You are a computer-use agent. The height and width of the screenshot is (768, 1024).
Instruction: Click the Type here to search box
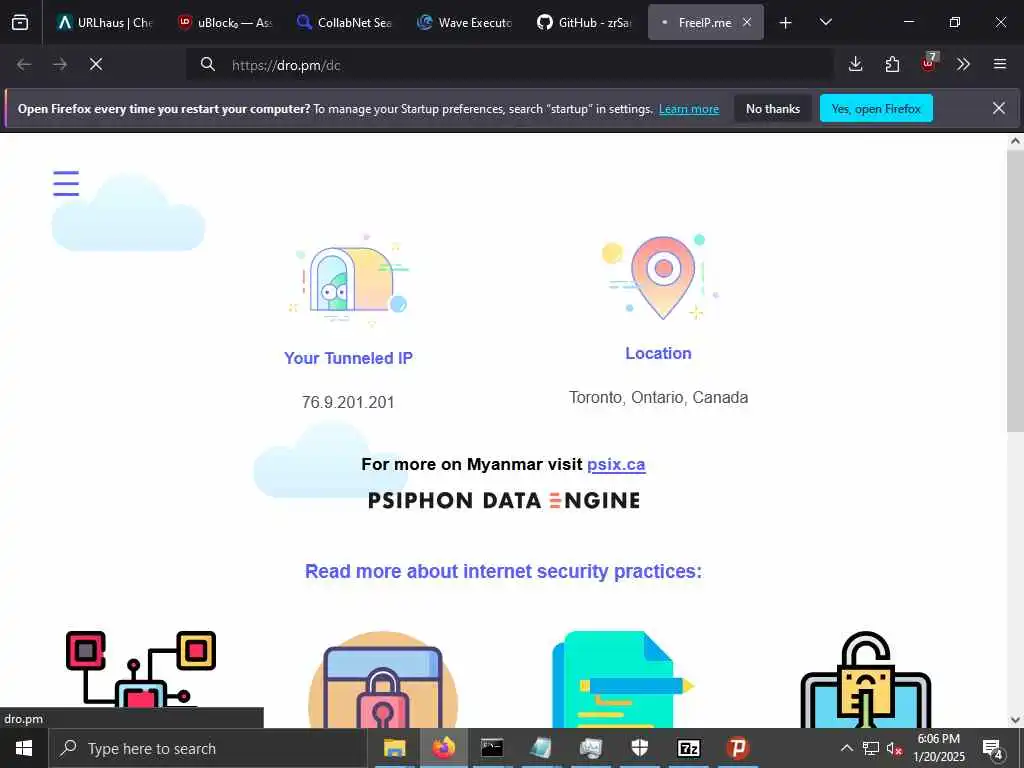[x=208, y=748]
